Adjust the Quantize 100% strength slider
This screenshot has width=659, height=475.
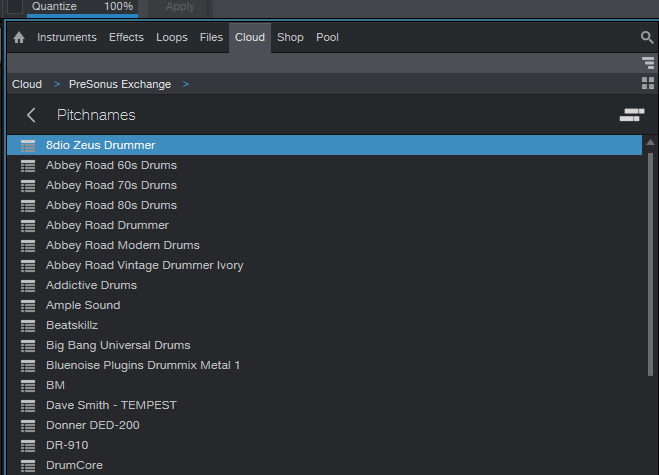pos(82,8)
